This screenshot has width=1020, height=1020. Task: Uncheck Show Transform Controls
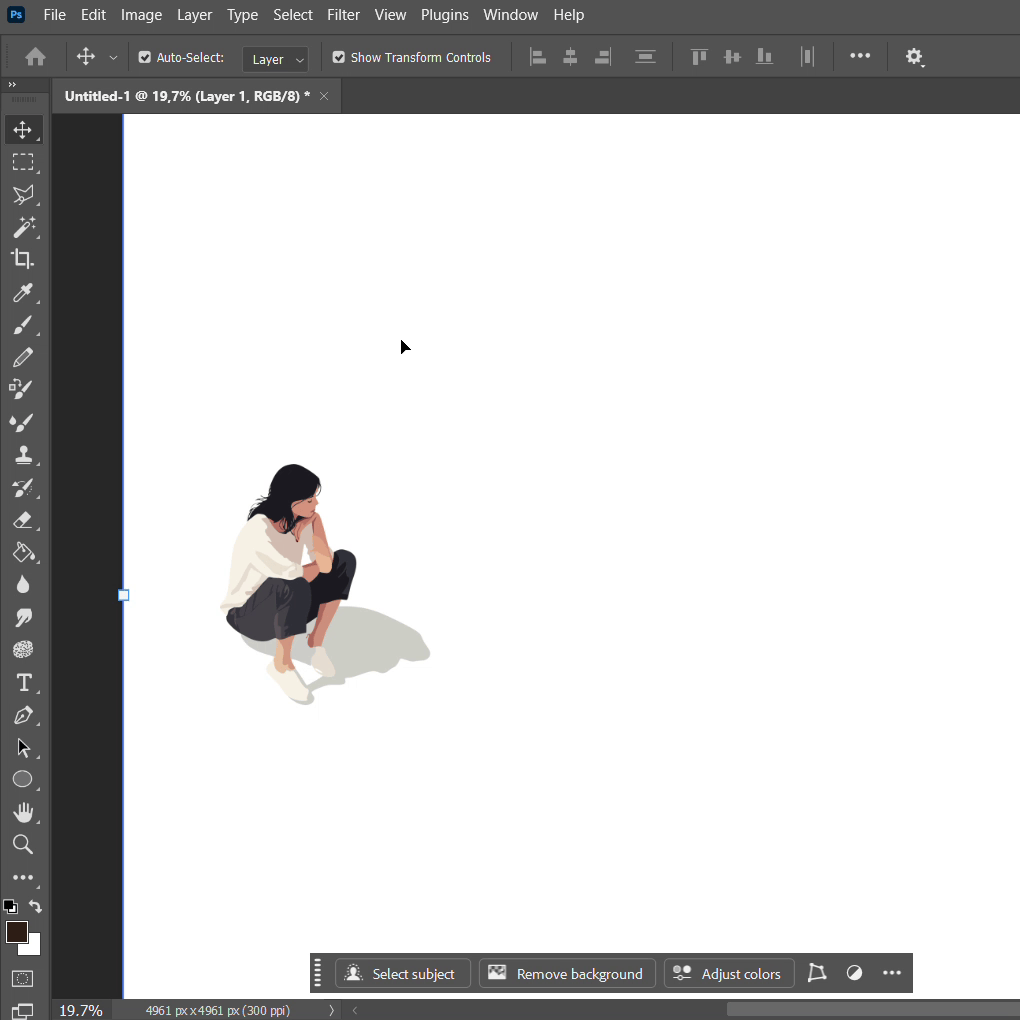[x=339, y=58]
